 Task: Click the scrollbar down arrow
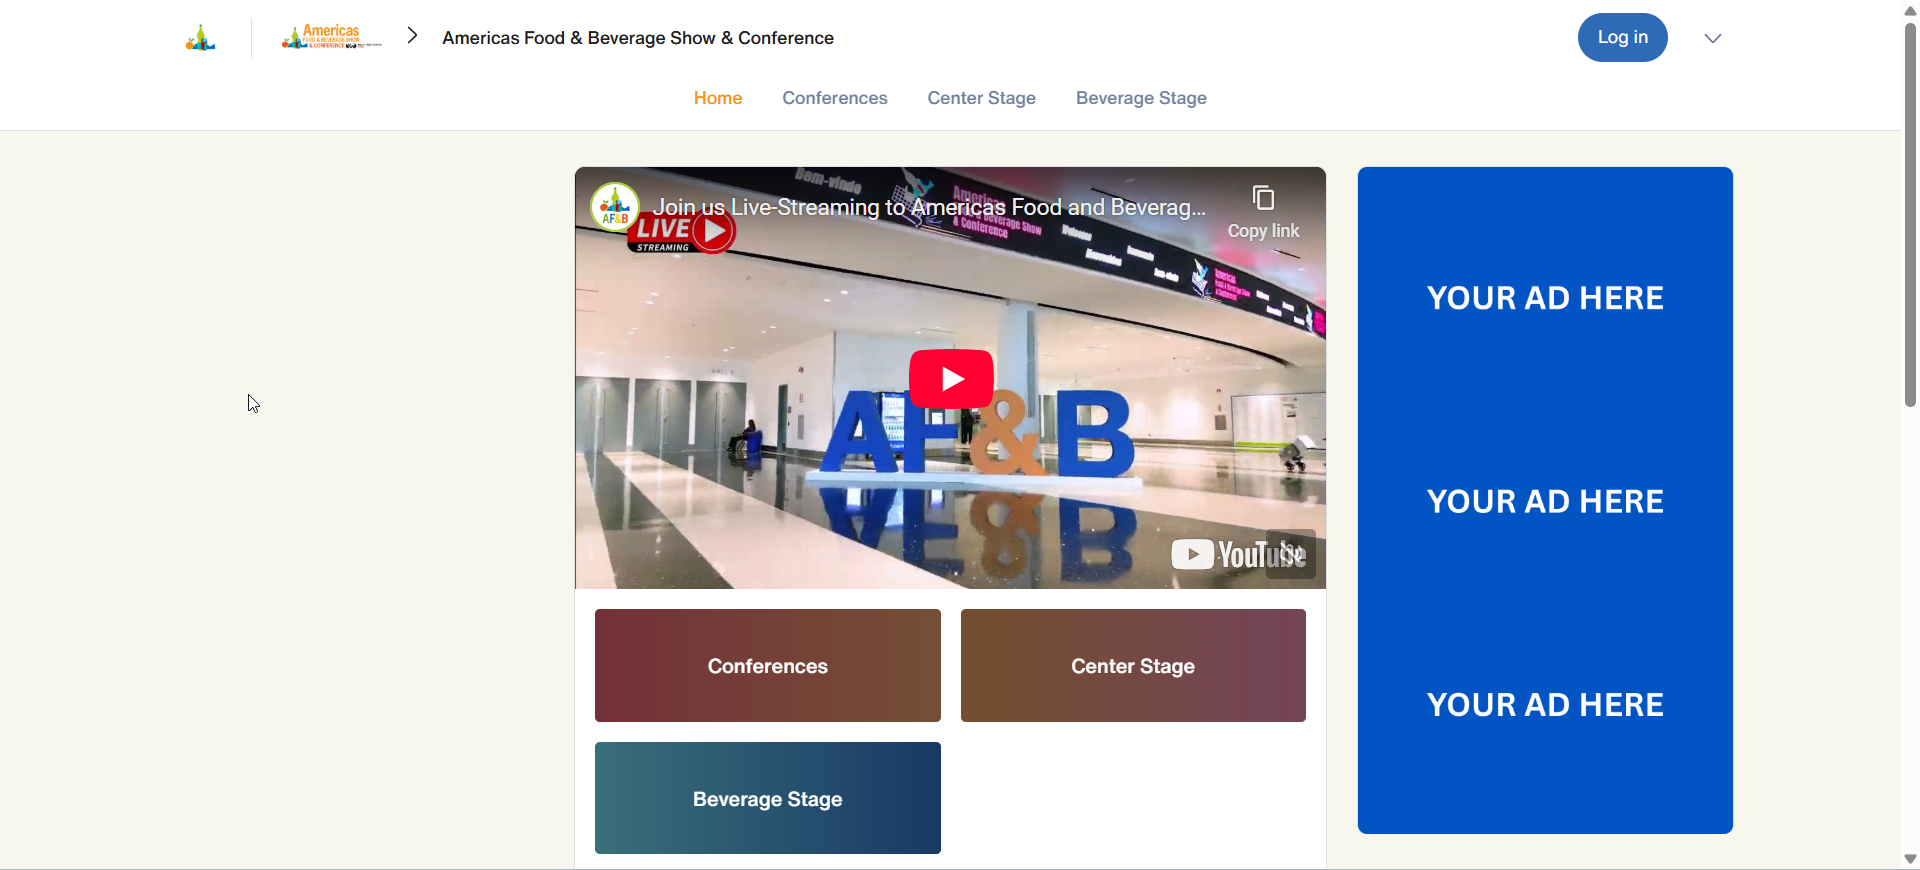pyautogui.click(x=1911, y=859)
